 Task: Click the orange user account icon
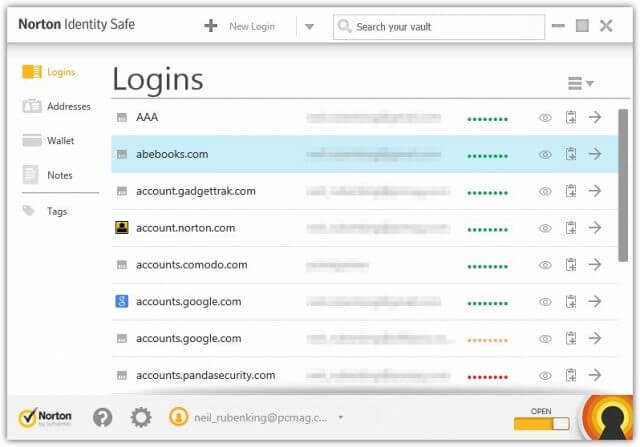178,417
